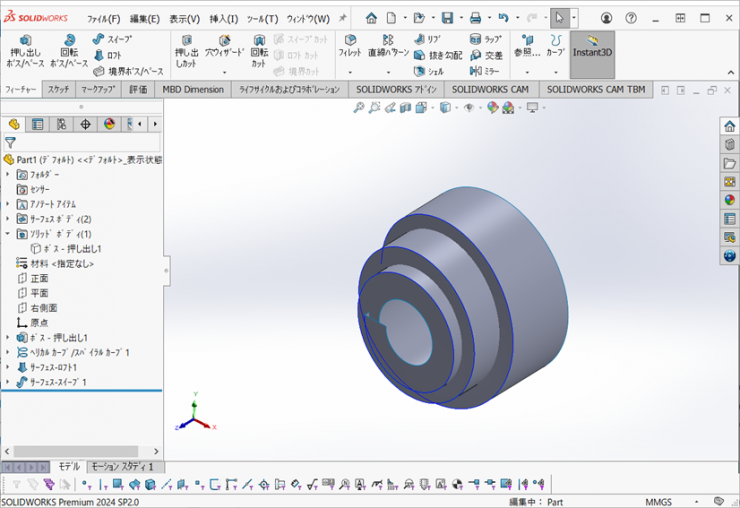Open the ConfigurationManager tab icon

(61, 124)
